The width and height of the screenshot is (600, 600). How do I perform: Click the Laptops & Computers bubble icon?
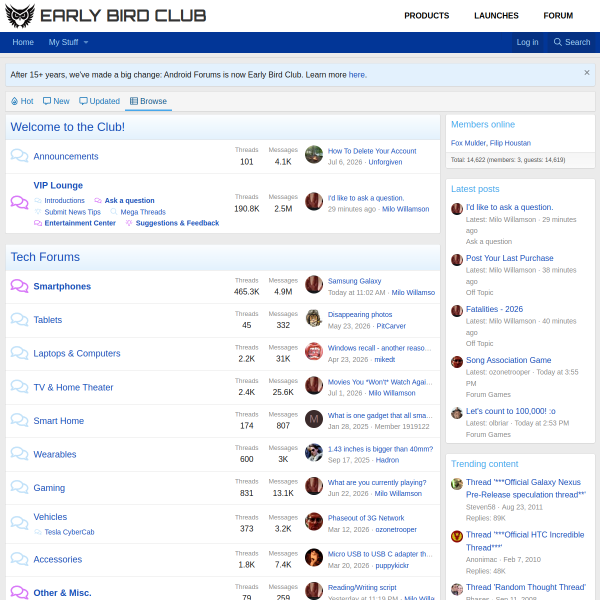pos(19,353)
